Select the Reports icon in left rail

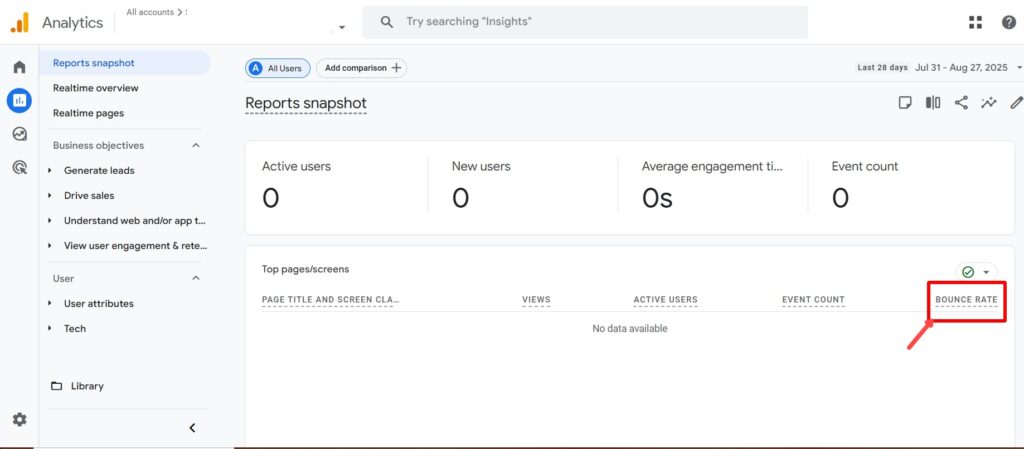(19, 100)
